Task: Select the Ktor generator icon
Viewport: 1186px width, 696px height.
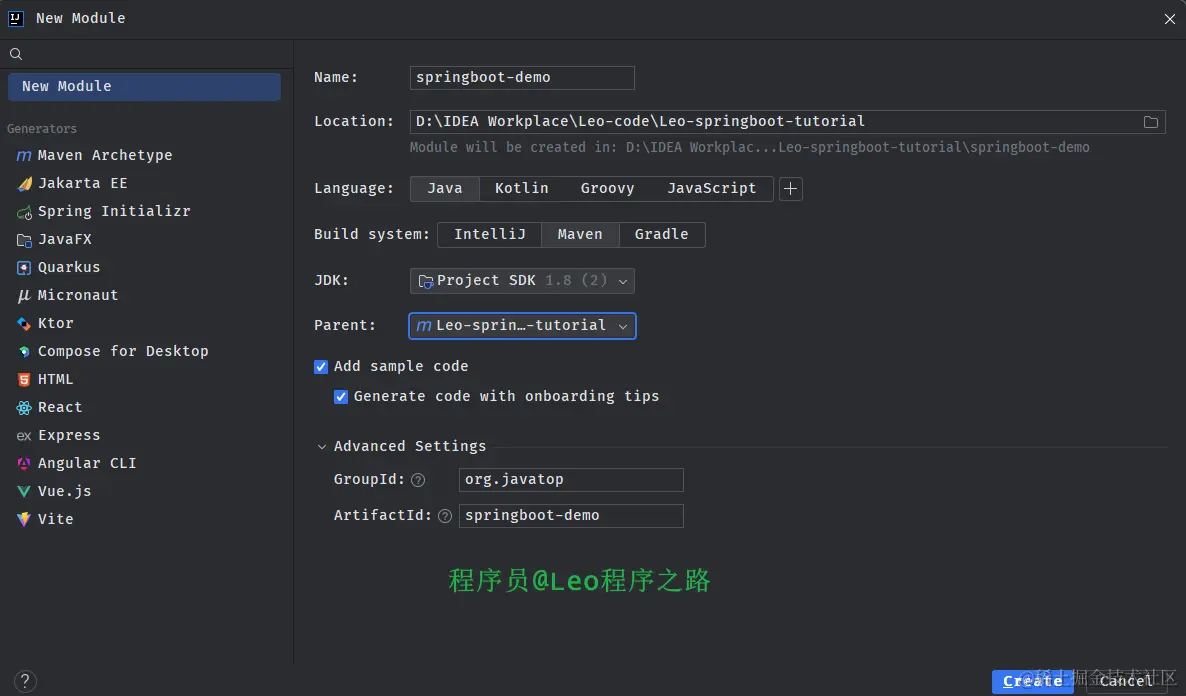Action: coord(24,324)
